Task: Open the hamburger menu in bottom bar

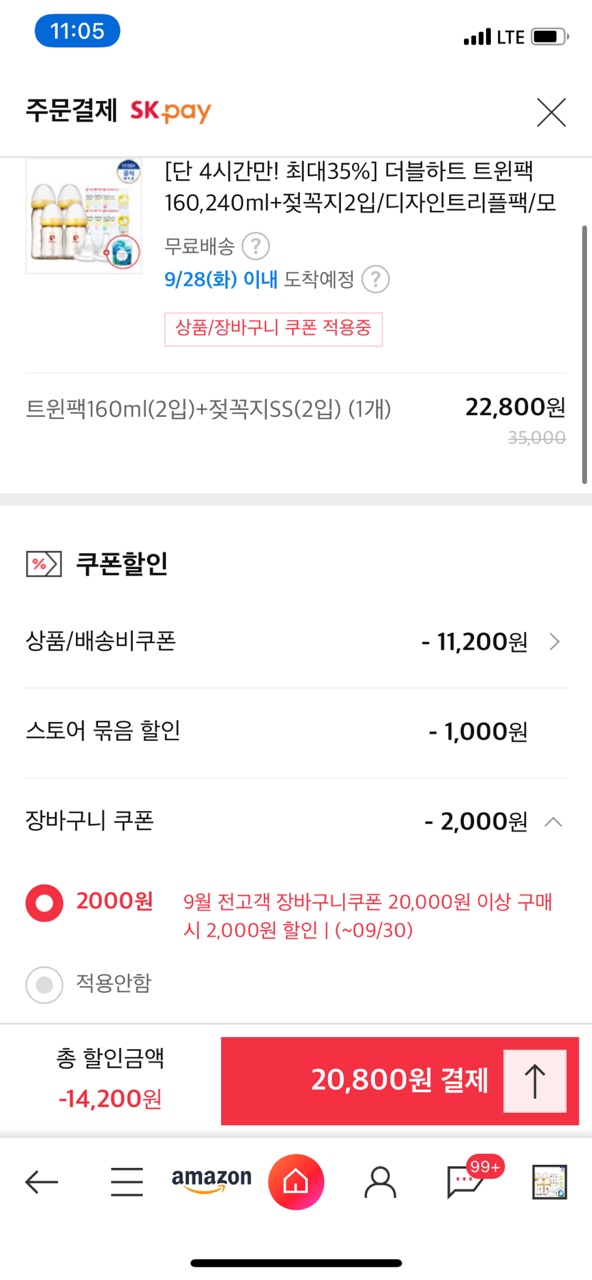Action: point(127,1183)
